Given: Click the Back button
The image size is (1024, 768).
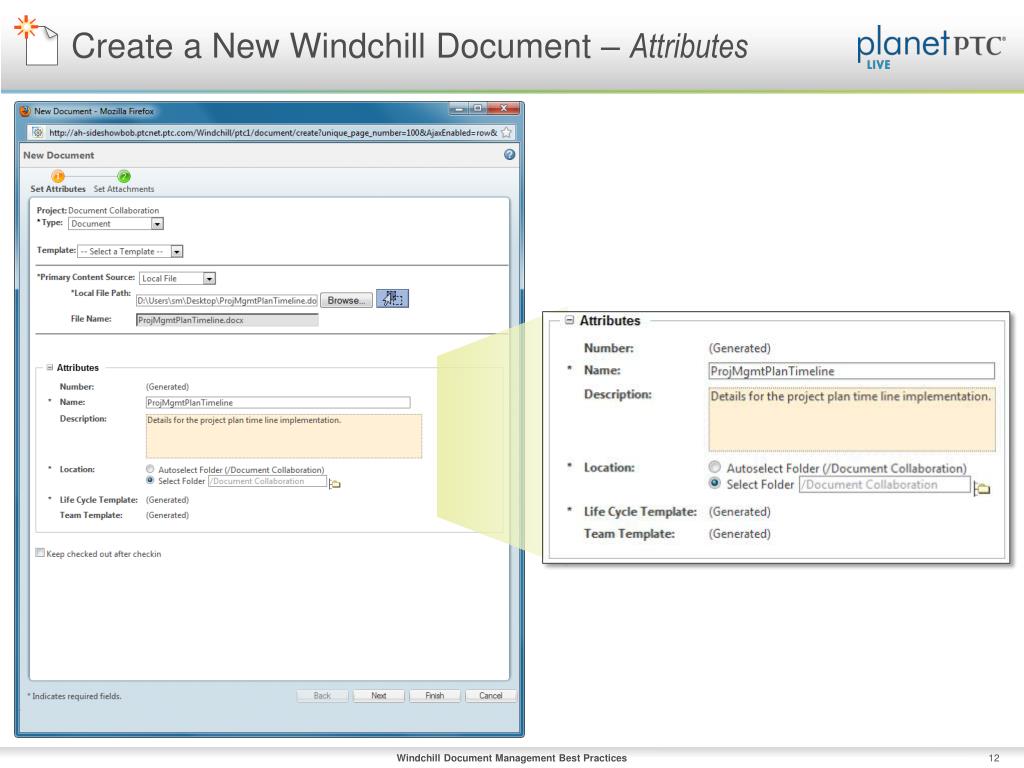Looking at the screenshot, I should coord(322,696).
